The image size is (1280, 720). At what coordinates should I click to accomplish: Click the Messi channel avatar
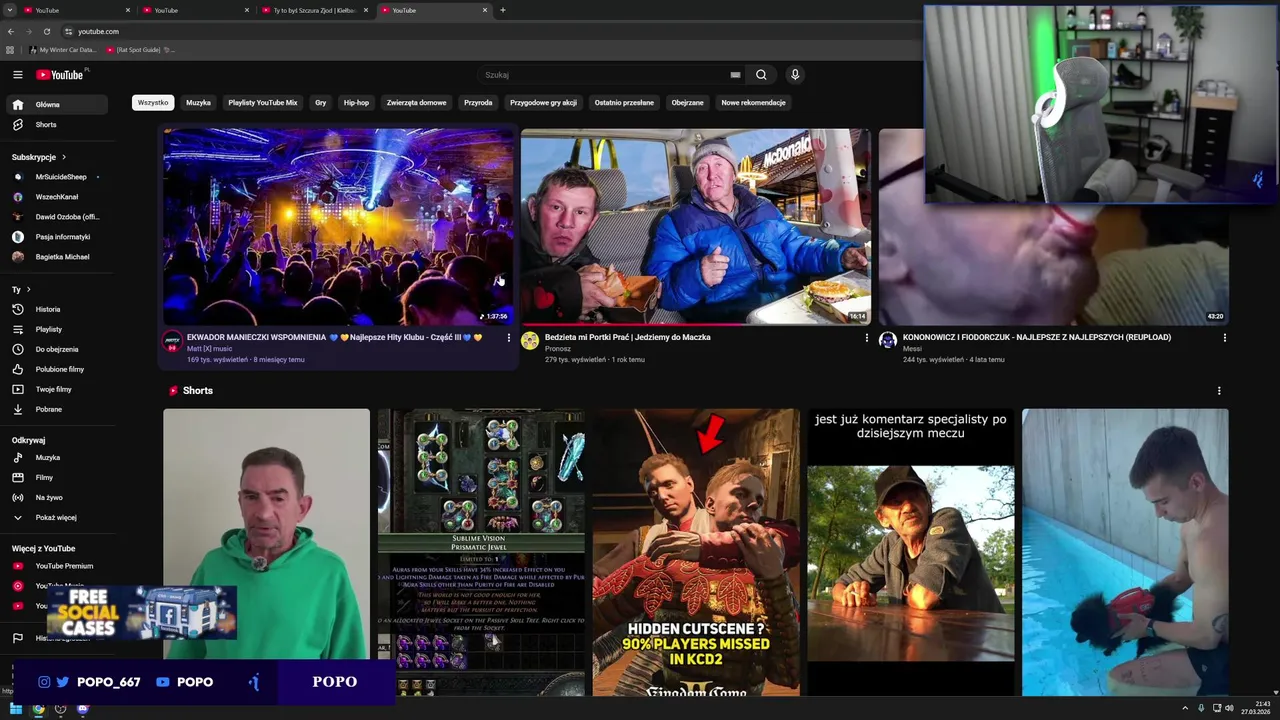point(888,340)
